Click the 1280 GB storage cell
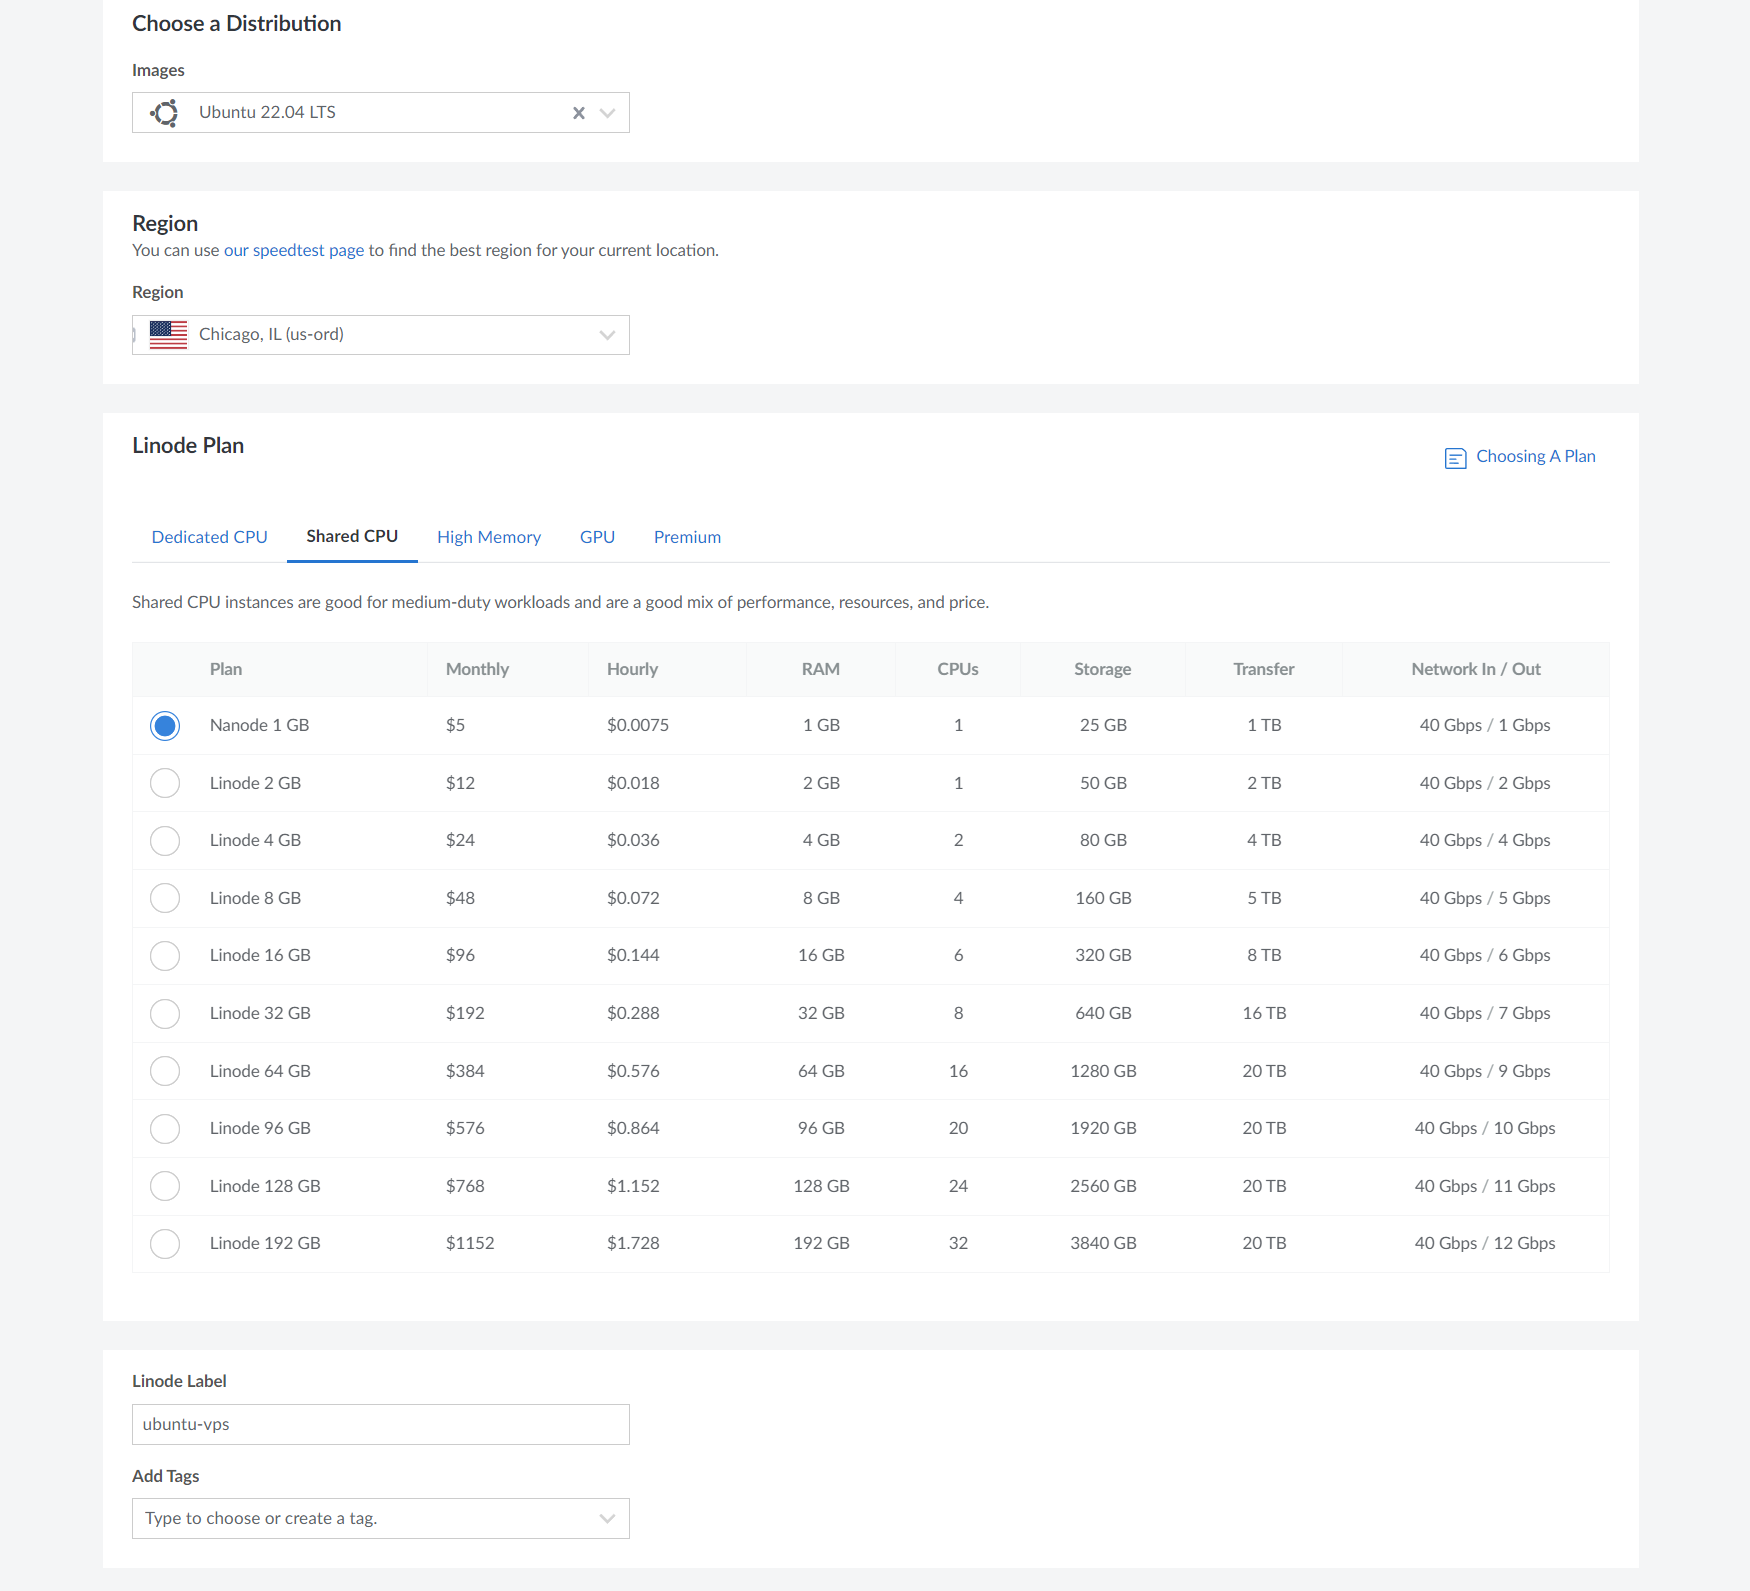 point(1103,1071)
